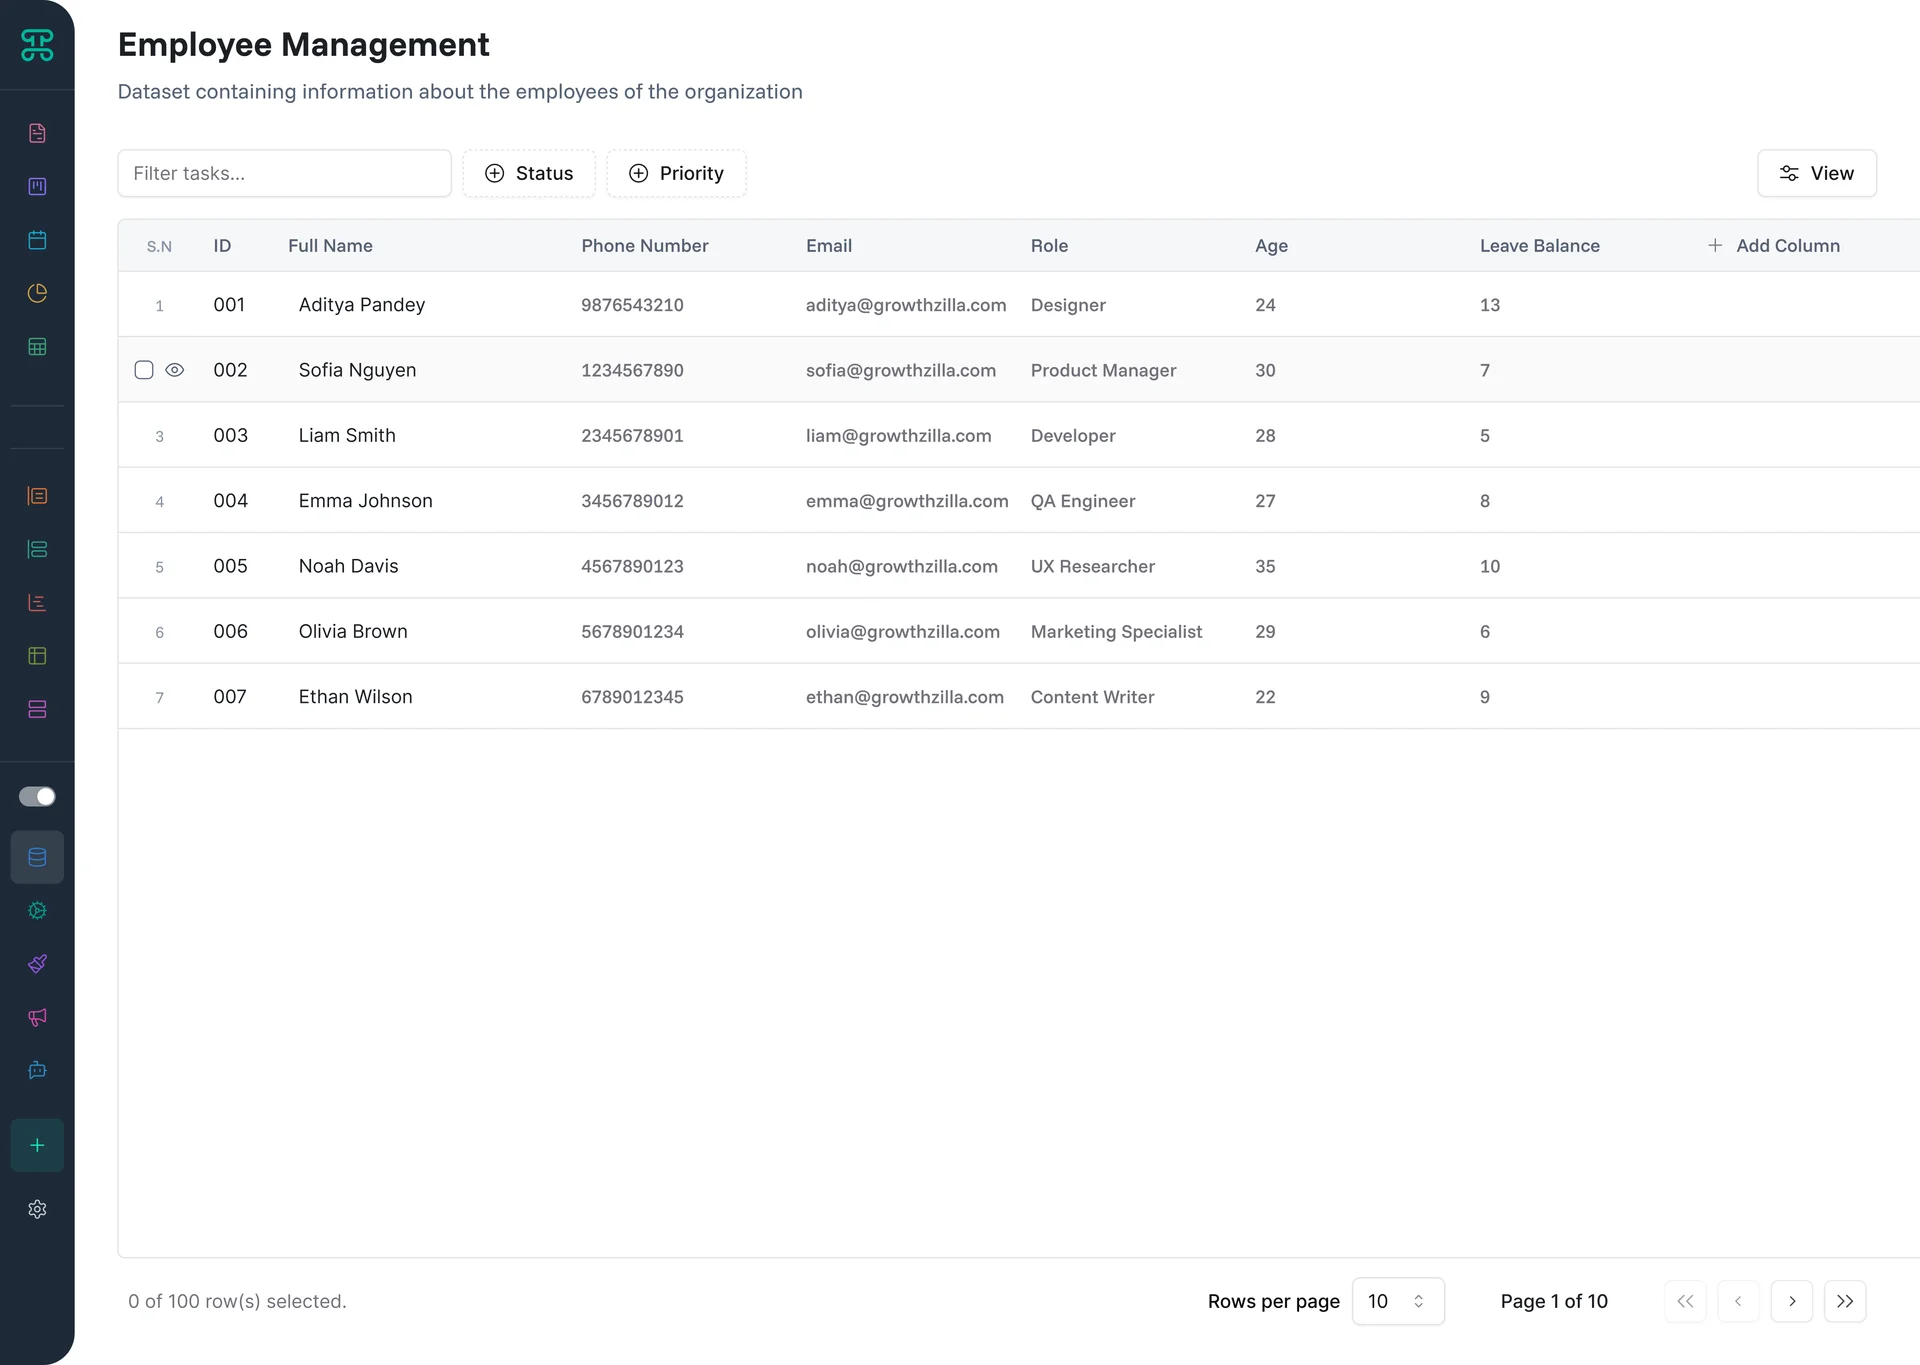Viewport: 1920px width, 1365px height.
Task: Check the Sofia Nguyen row checkbox
Action: pos(144,370)
